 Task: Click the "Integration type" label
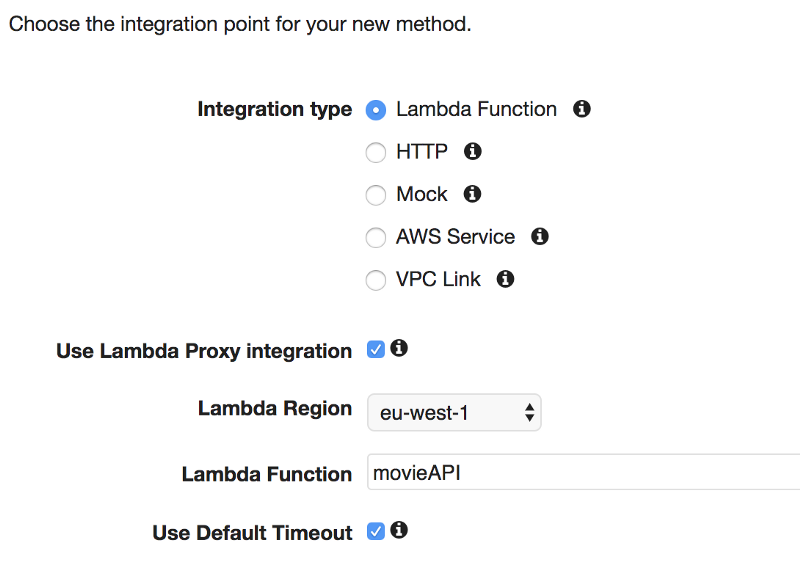275,109
